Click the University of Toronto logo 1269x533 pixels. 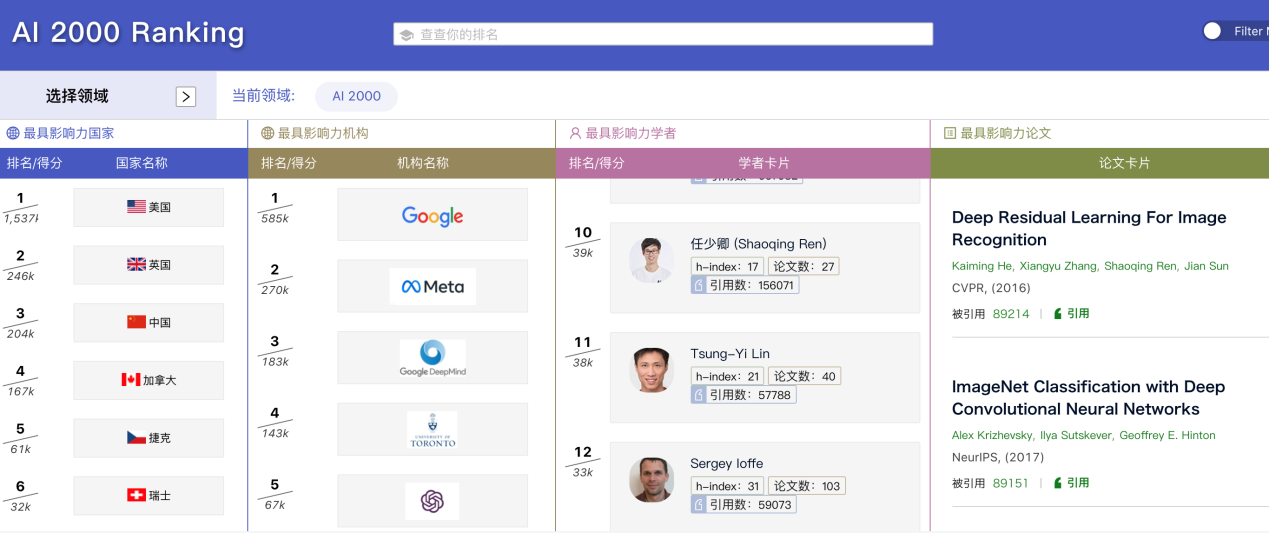[432, 429]
